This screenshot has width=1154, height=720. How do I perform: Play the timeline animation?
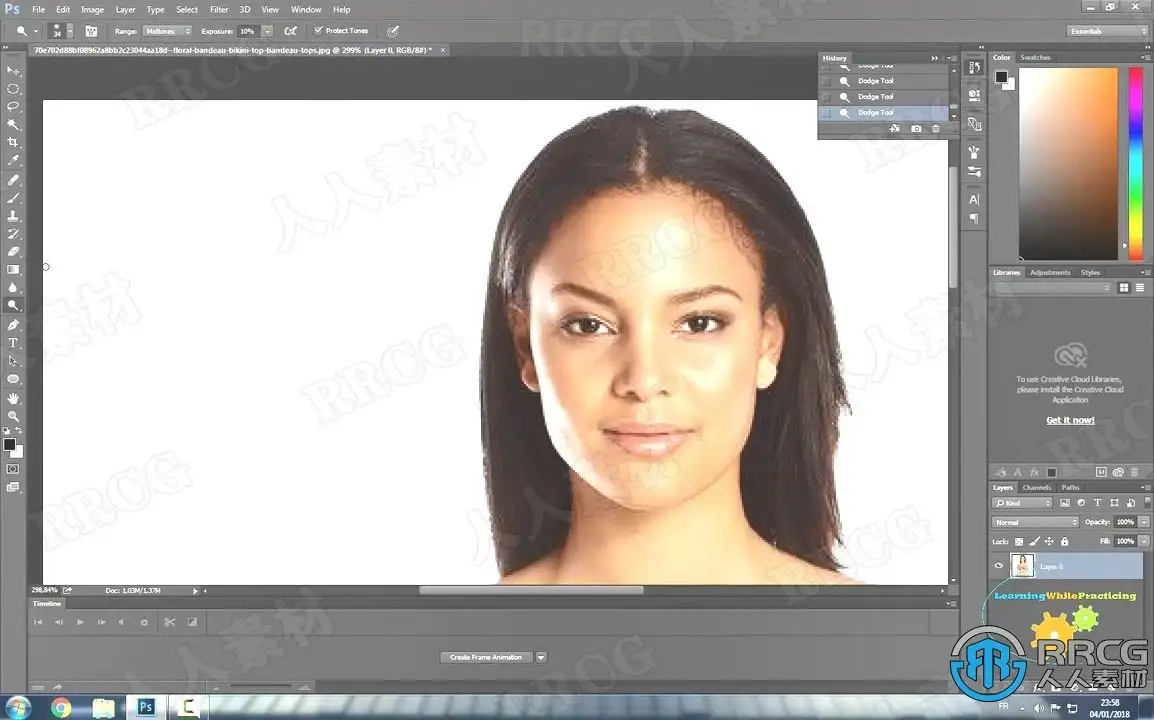click(x=80, y=622)
